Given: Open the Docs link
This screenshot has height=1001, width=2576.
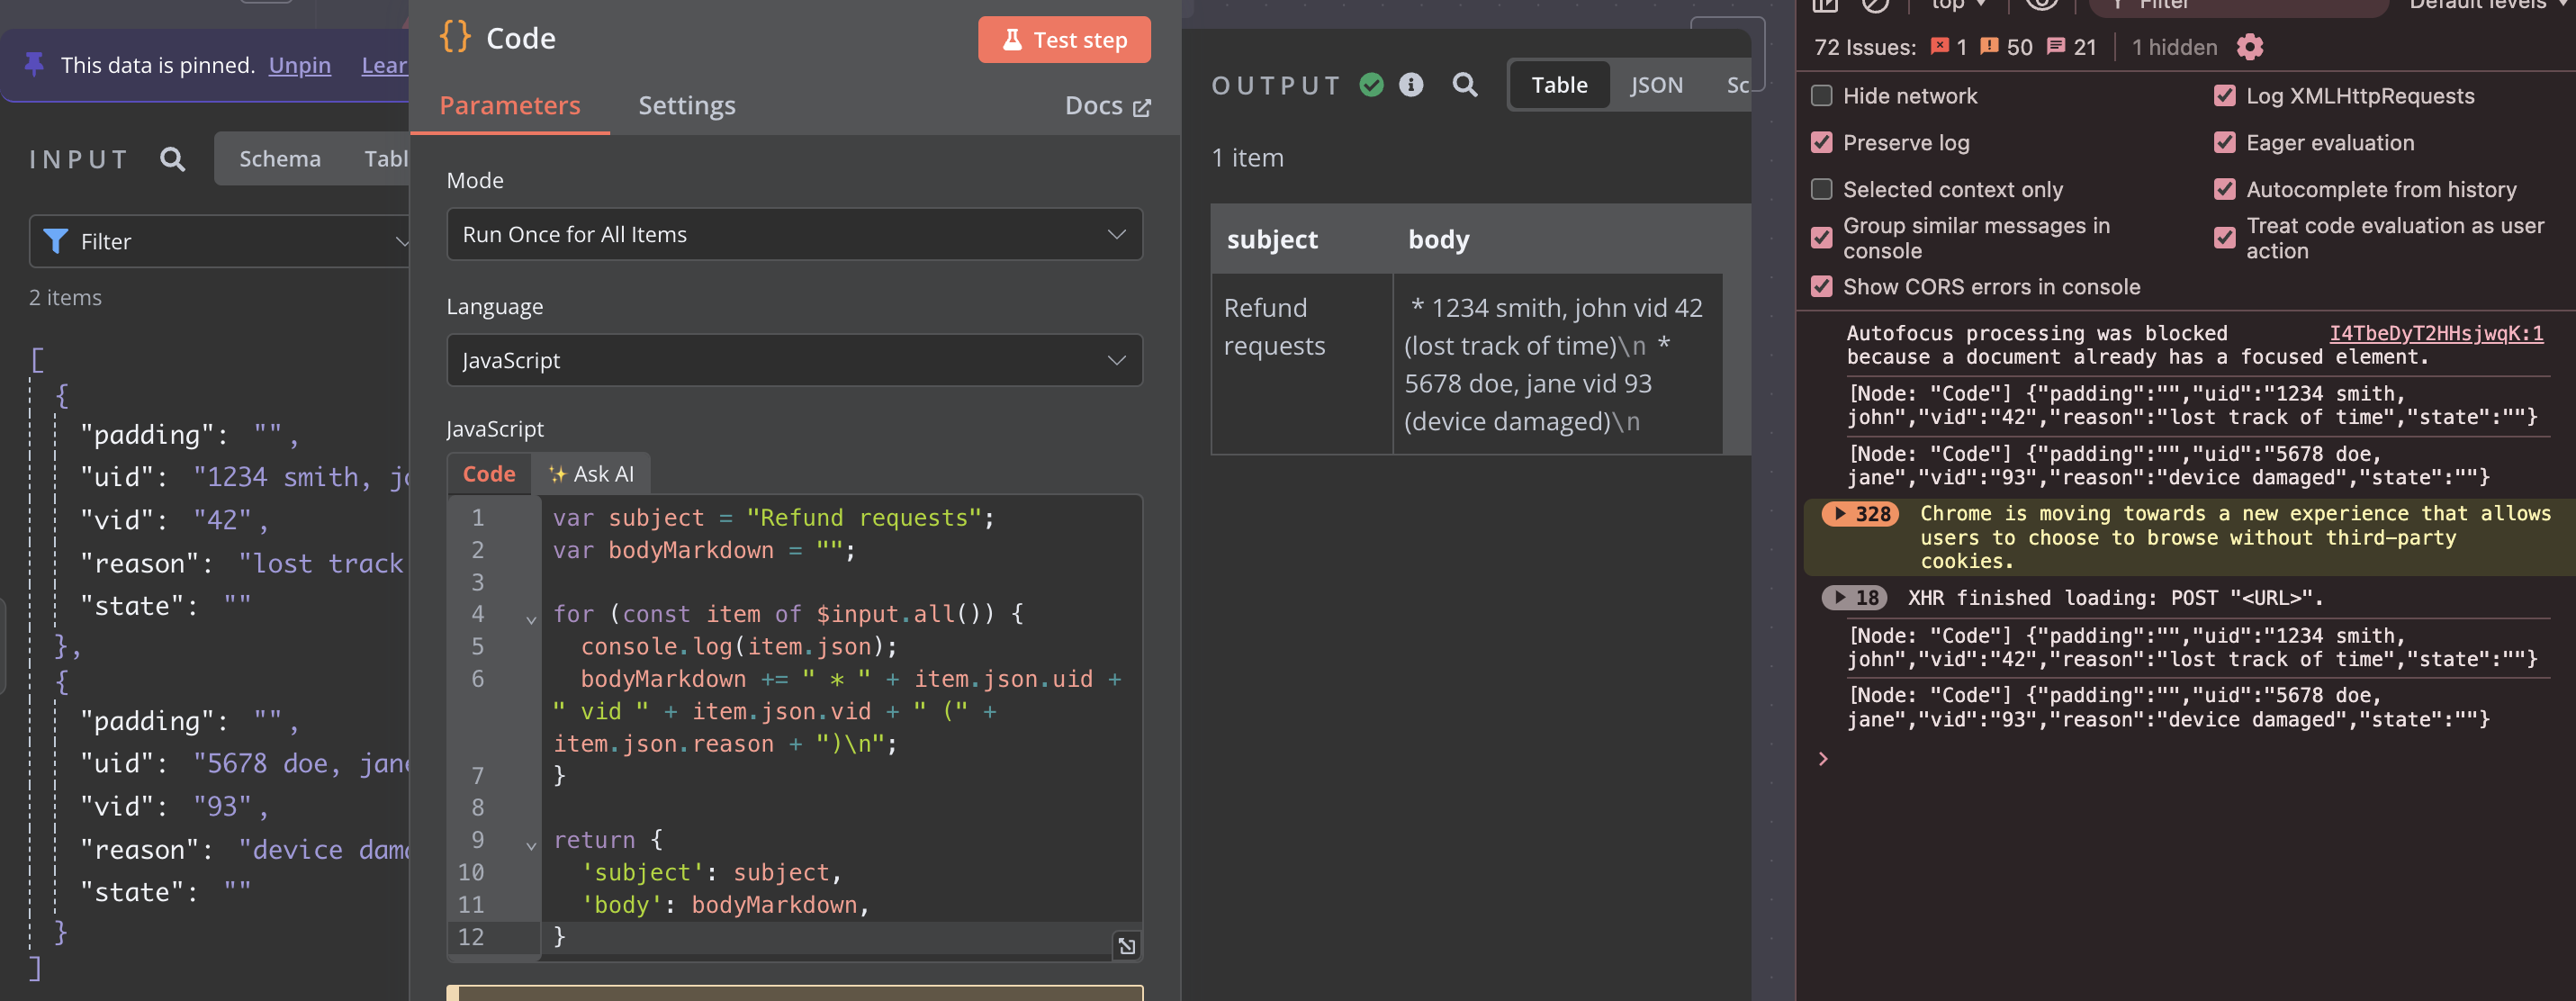Looking at the screenshot, I should [1107, 106].
